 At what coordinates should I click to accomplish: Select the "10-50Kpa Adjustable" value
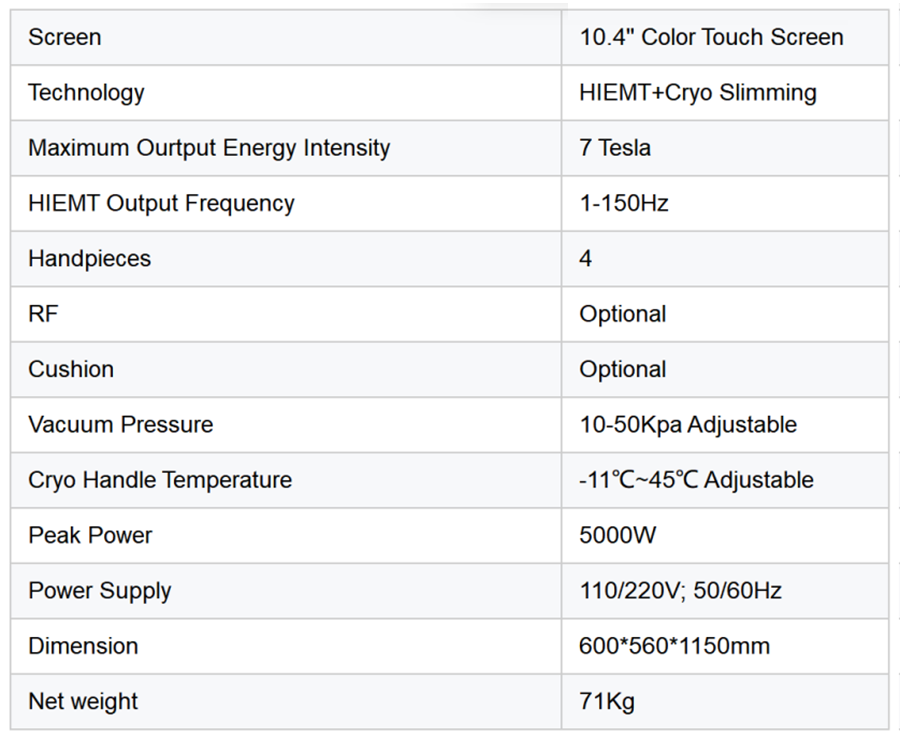coord(688,424)
